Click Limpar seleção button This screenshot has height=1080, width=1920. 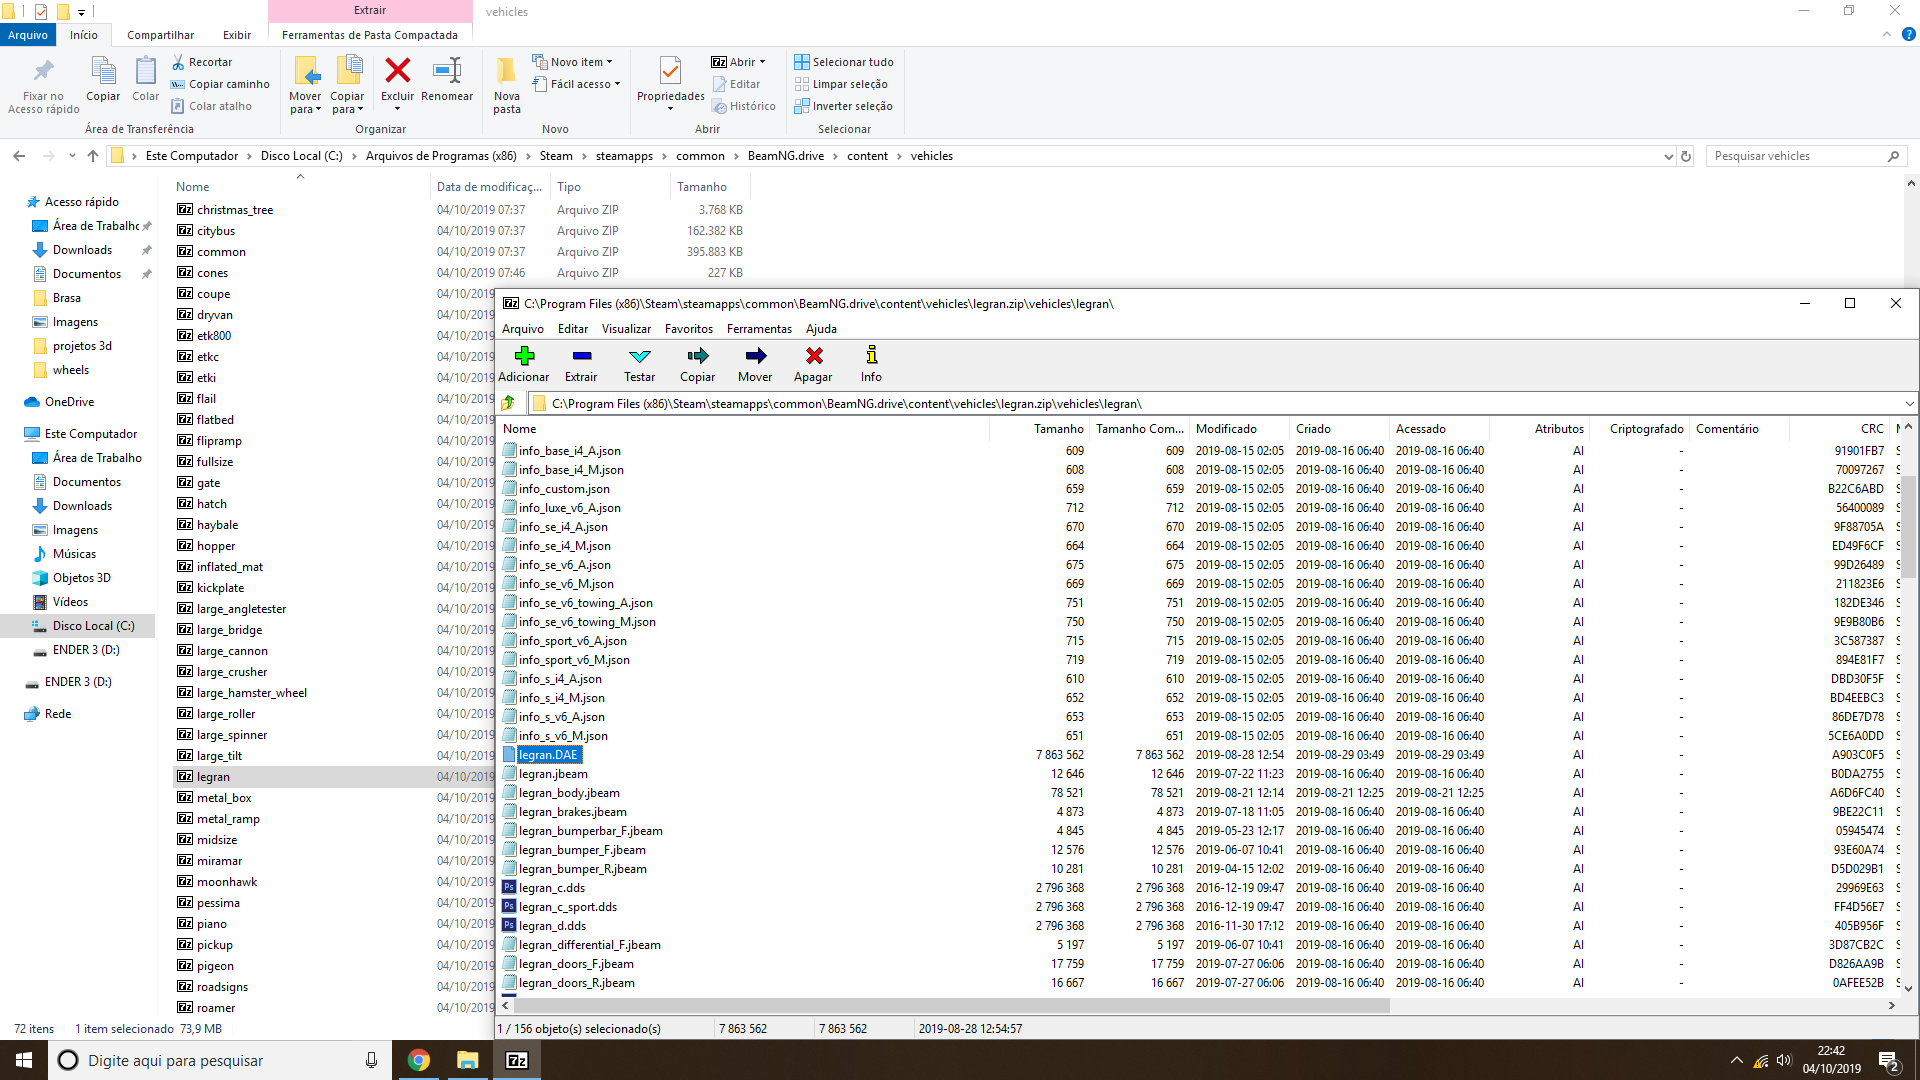tap(841, 84)
